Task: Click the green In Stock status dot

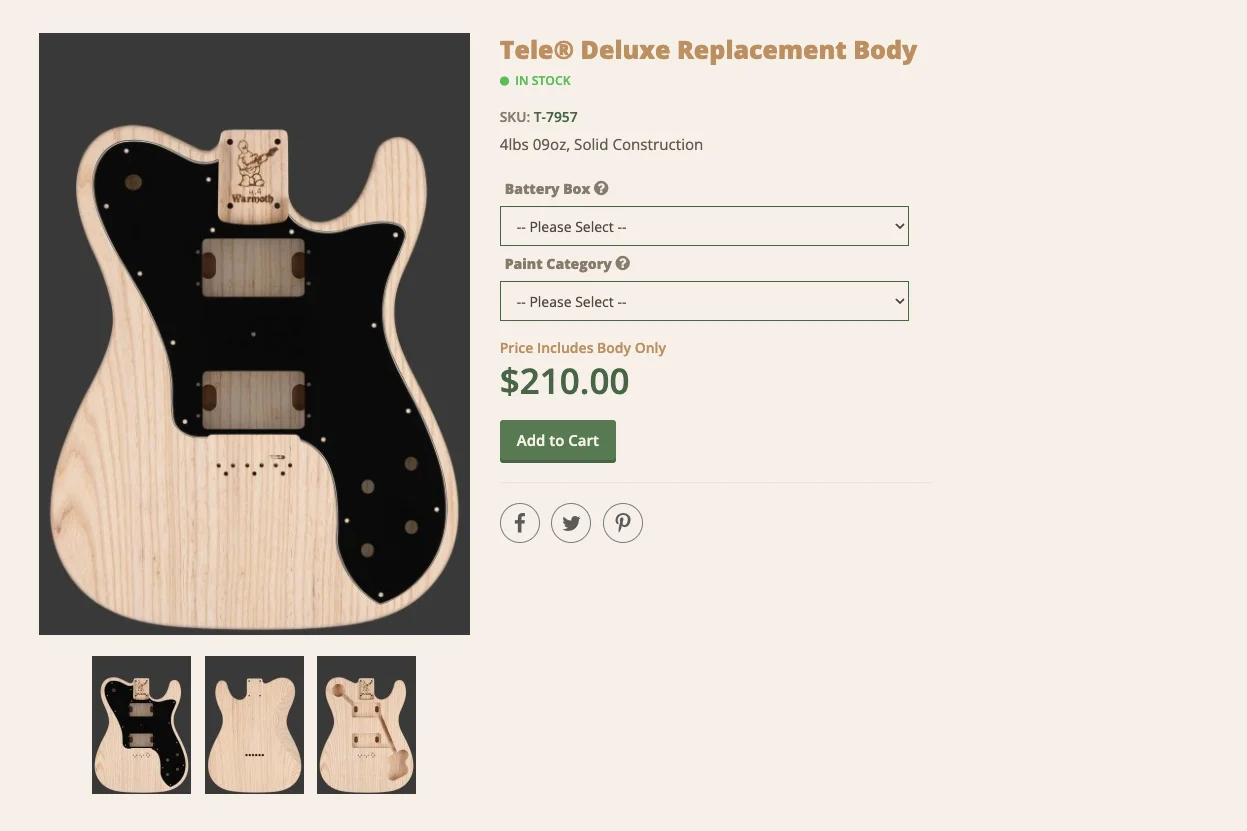Action: pyautogui.click(x=505, y=81)
